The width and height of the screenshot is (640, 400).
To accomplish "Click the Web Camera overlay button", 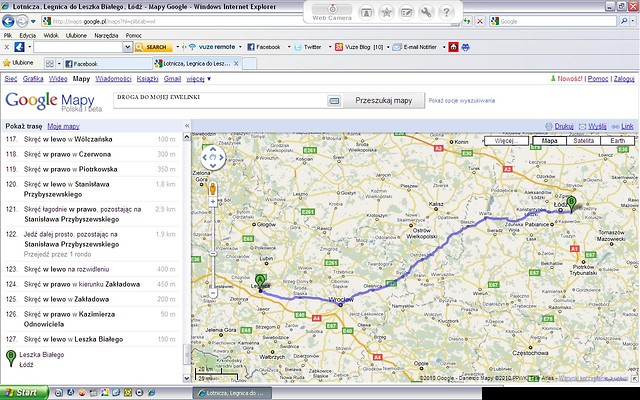I will click(x=332, y=12).
